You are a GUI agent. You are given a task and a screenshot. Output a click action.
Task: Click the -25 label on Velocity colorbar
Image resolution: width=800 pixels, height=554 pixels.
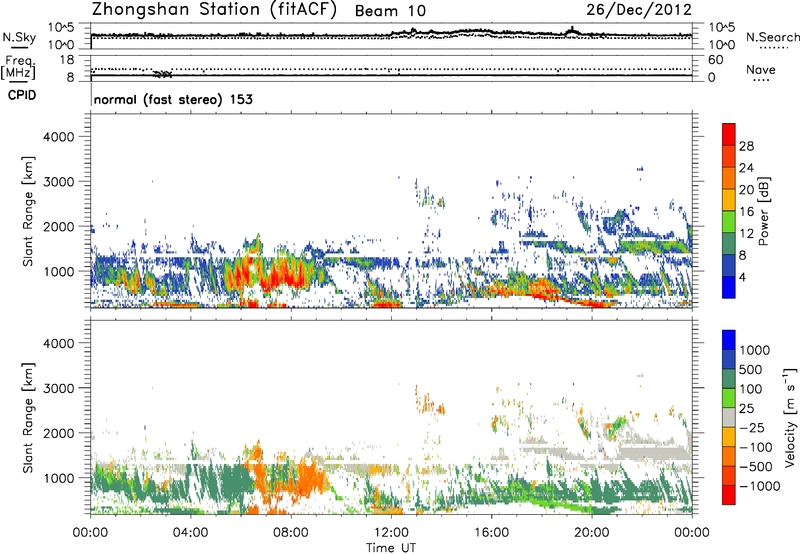(752, 427)
